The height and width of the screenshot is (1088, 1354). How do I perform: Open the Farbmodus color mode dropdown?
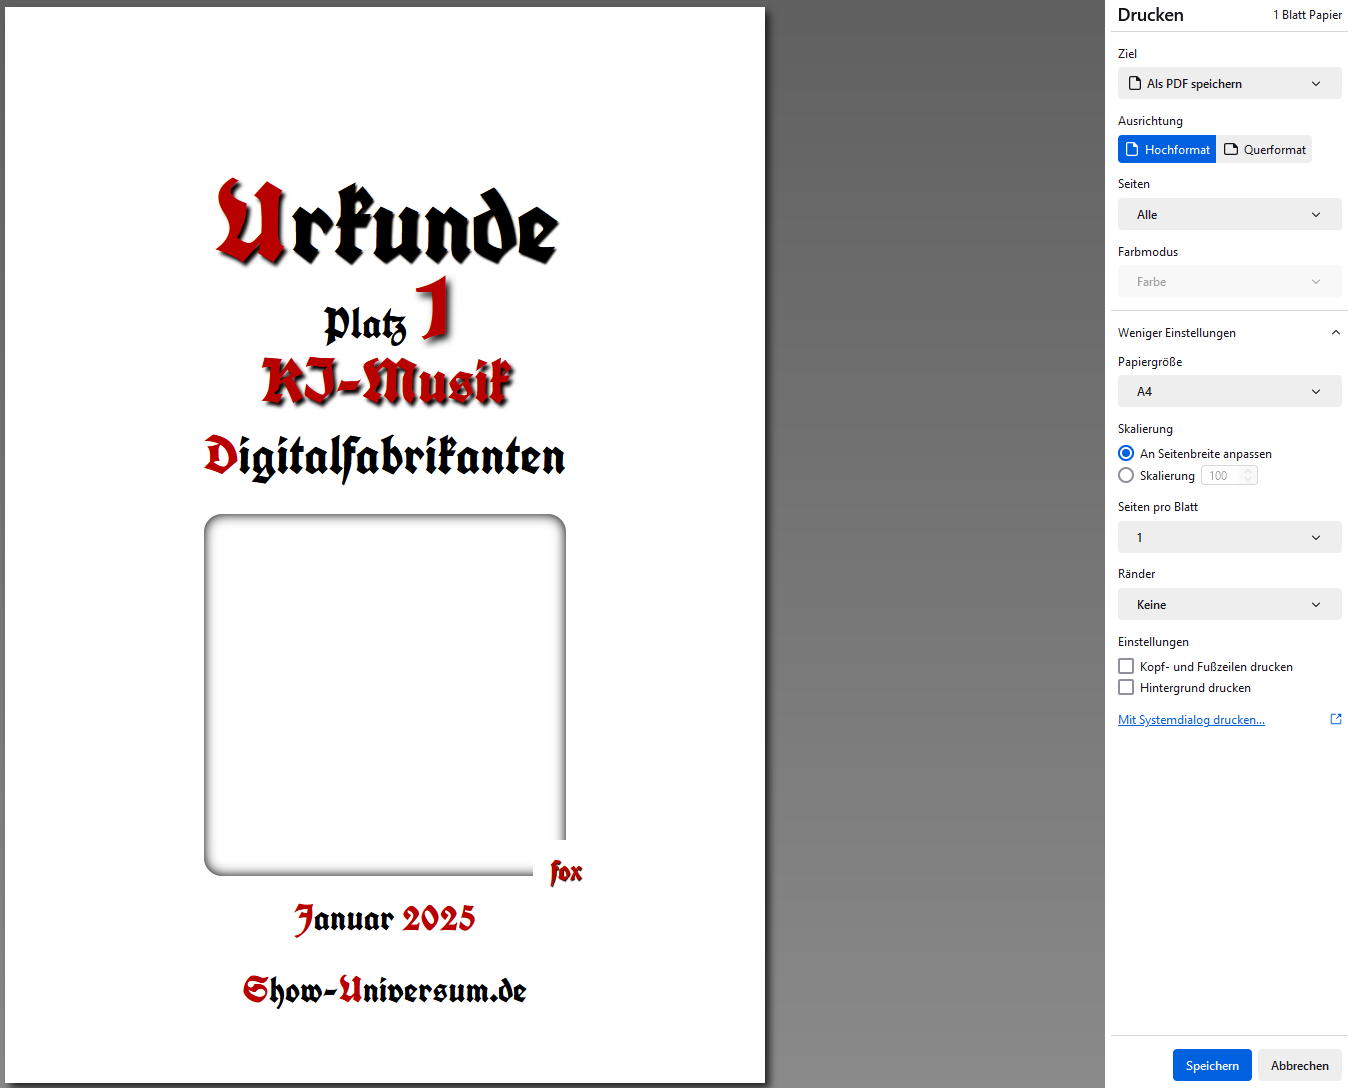[x=1229, y=282]
